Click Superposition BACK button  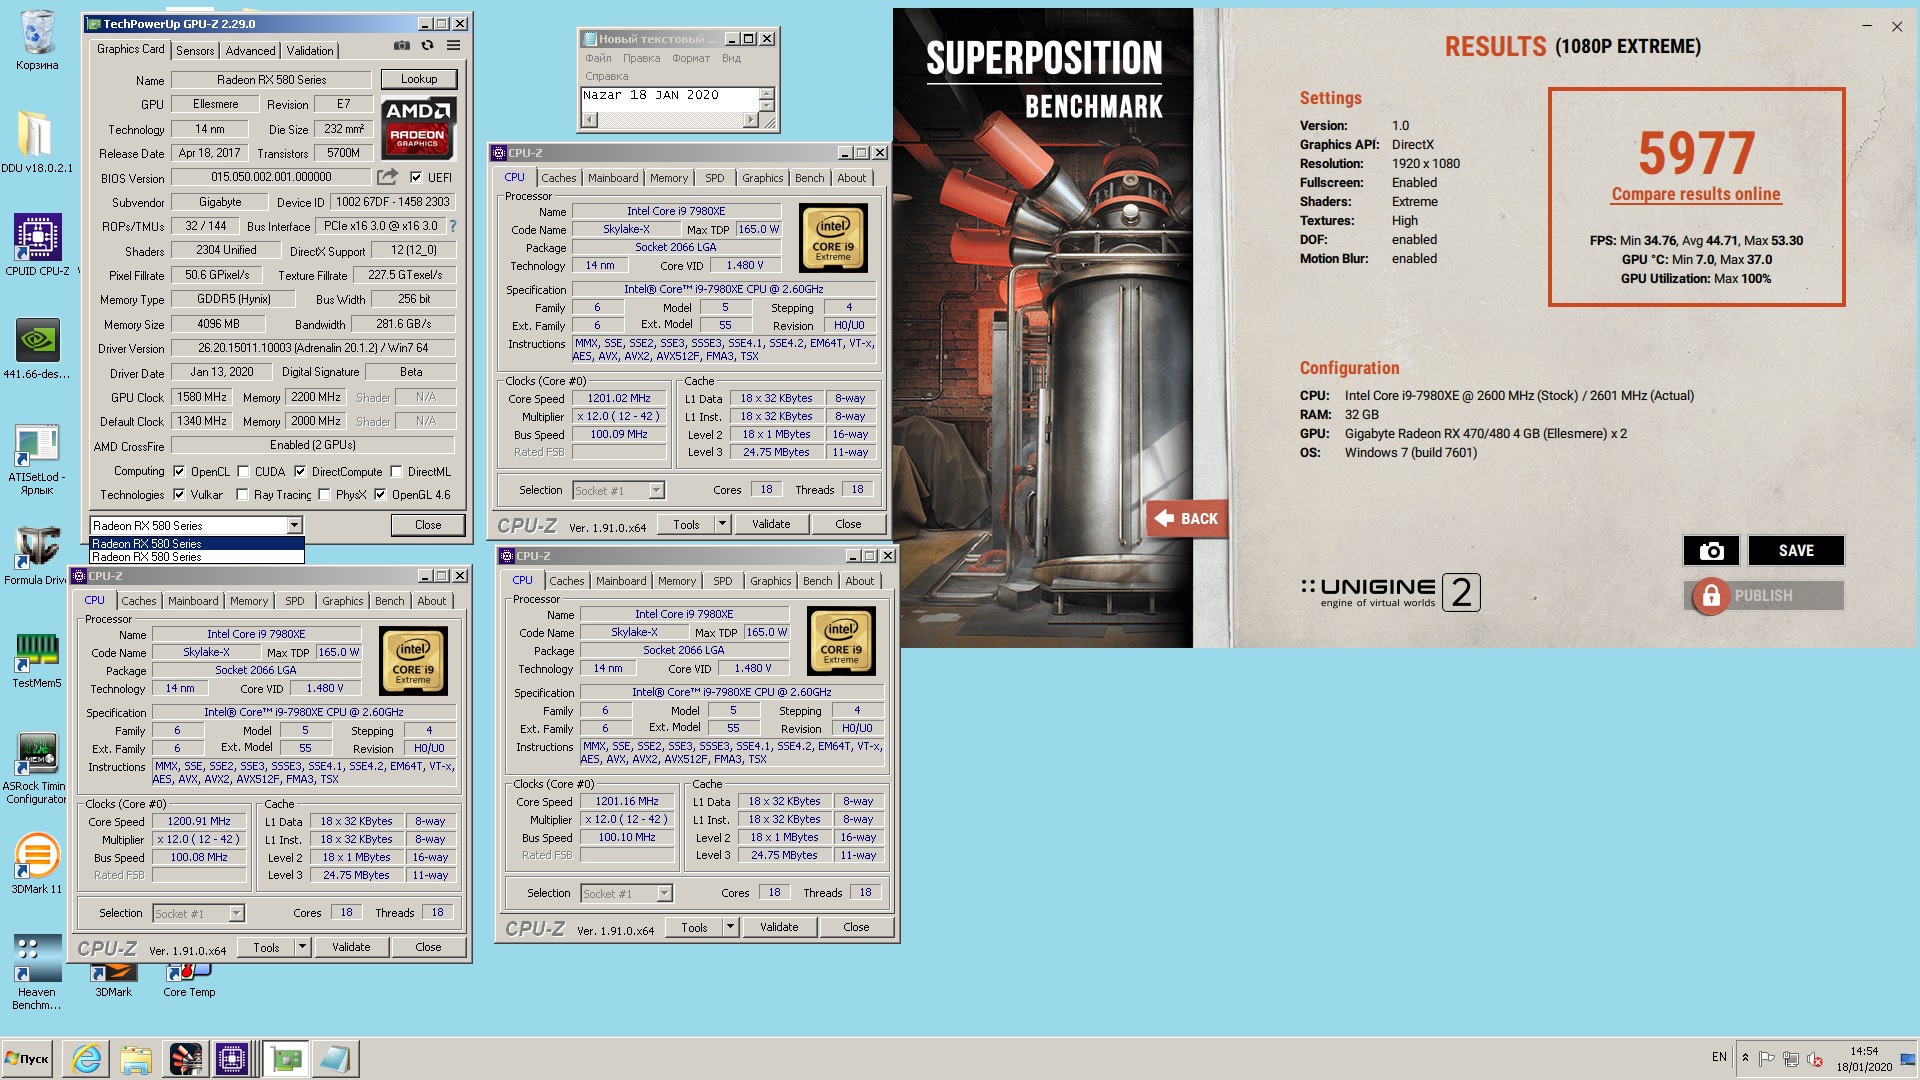tap(1187, 518)
